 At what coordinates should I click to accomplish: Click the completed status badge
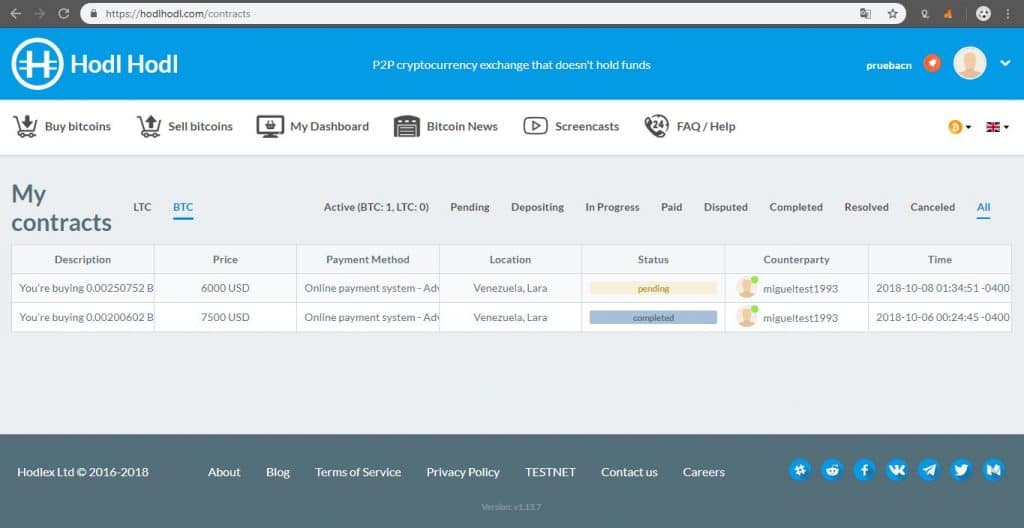[653, 318]
